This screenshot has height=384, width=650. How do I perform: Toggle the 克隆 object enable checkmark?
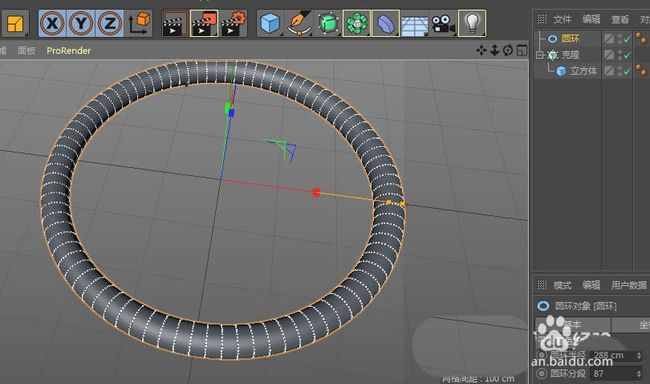(627, 55)
